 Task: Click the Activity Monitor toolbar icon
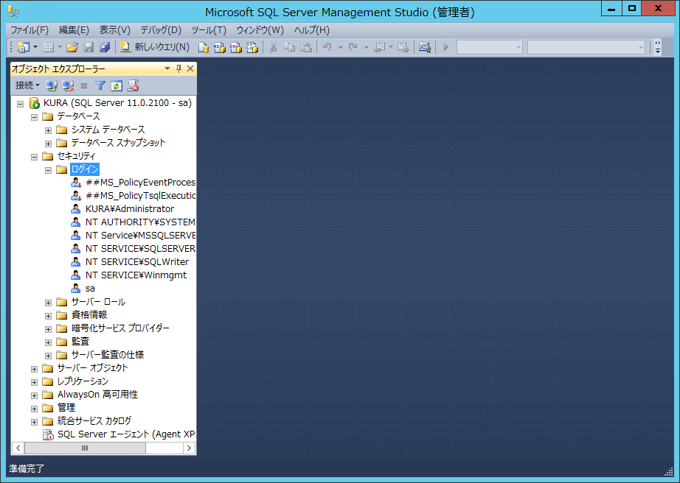[x=425, y=47]
